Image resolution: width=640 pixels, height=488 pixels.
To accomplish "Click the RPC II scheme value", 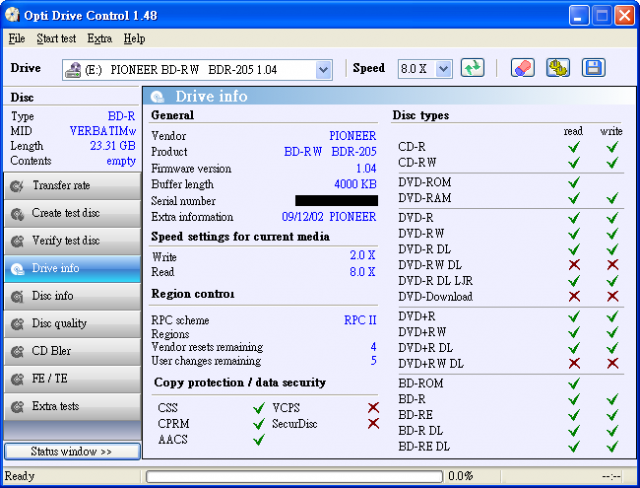I will pyautogui.click(x=360, y=320).
